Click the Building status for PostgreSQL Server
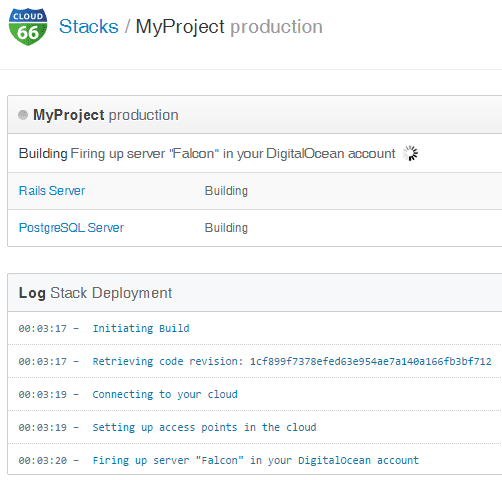 [226, 228]
